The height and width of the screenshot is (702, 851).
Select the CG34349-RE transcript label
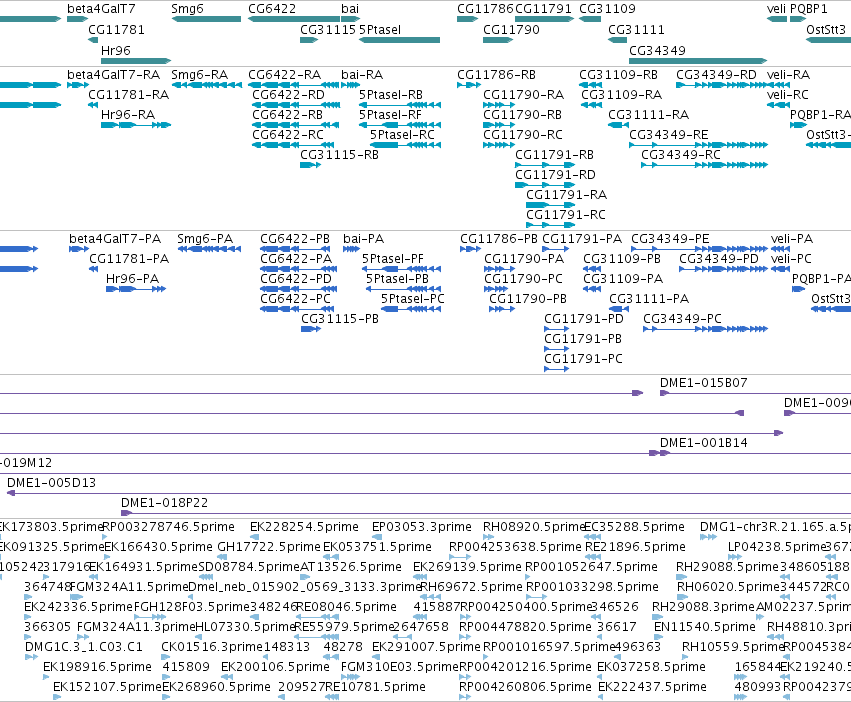[x=669, y=135]
